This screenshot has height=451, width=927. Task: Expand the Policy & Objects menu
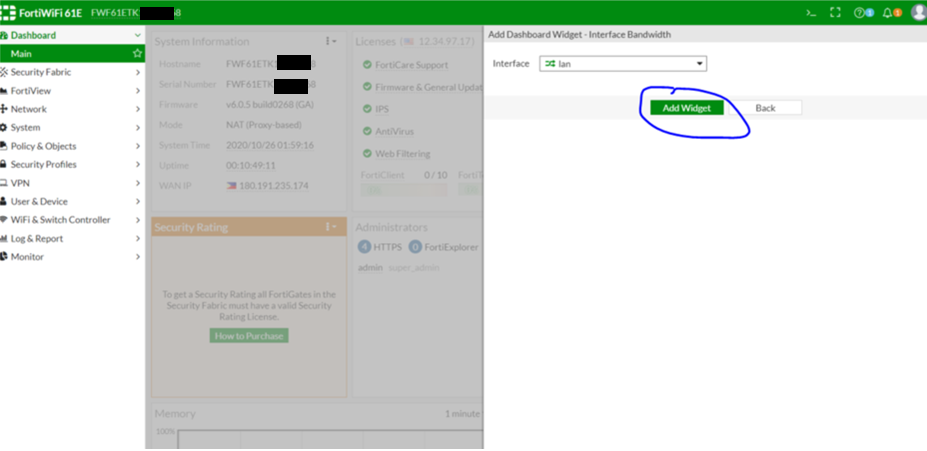[72, 146]
